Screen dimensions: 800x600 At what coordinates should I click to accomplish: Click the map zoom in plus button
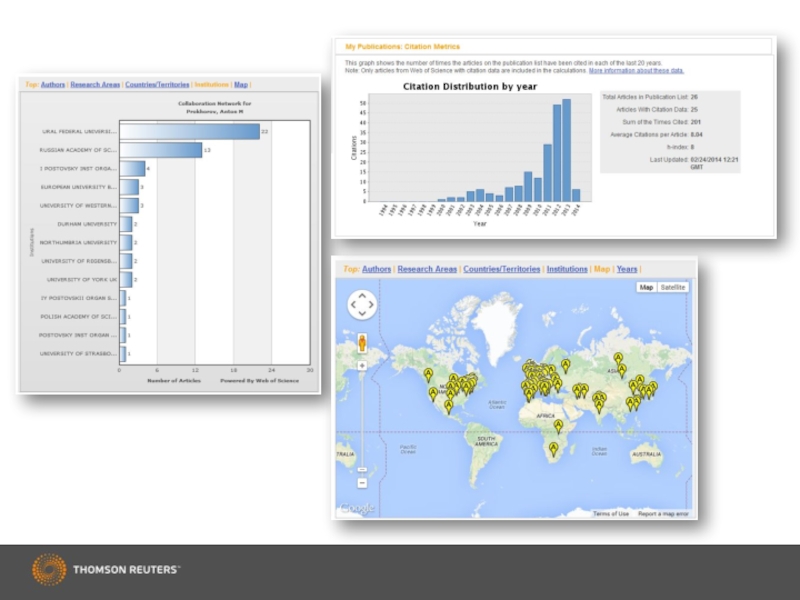tap(362, 366)
